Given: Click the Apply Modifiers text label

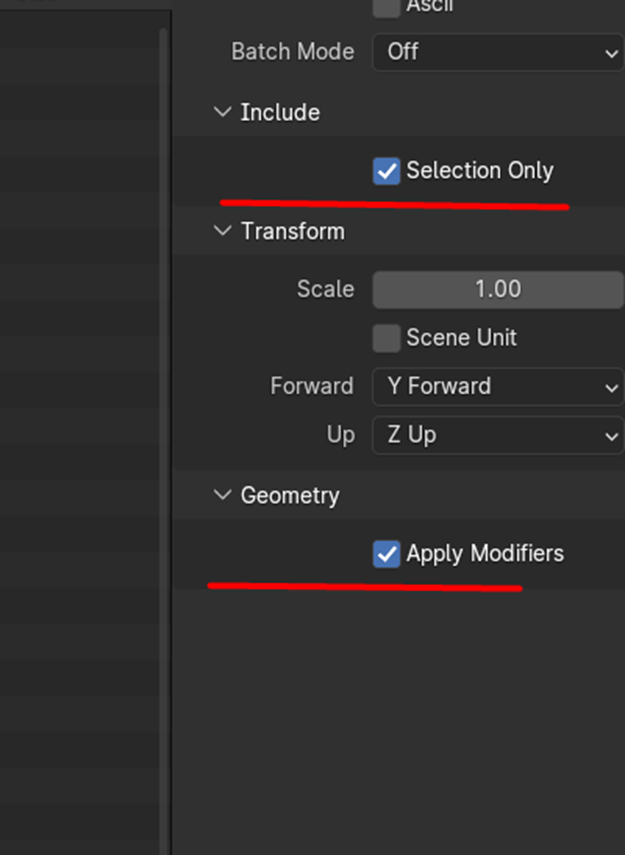Looking at the screenshot, I should [485, 554].
